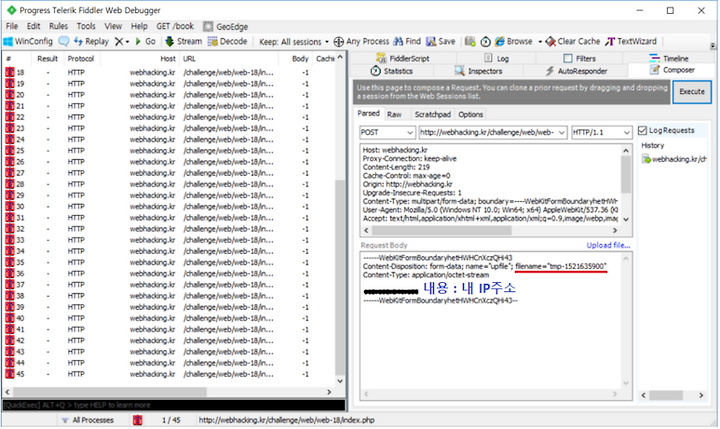Viewport: 720px width, 429px height.
Task: Switch to the Filters tab
Action: pos(579,58)
